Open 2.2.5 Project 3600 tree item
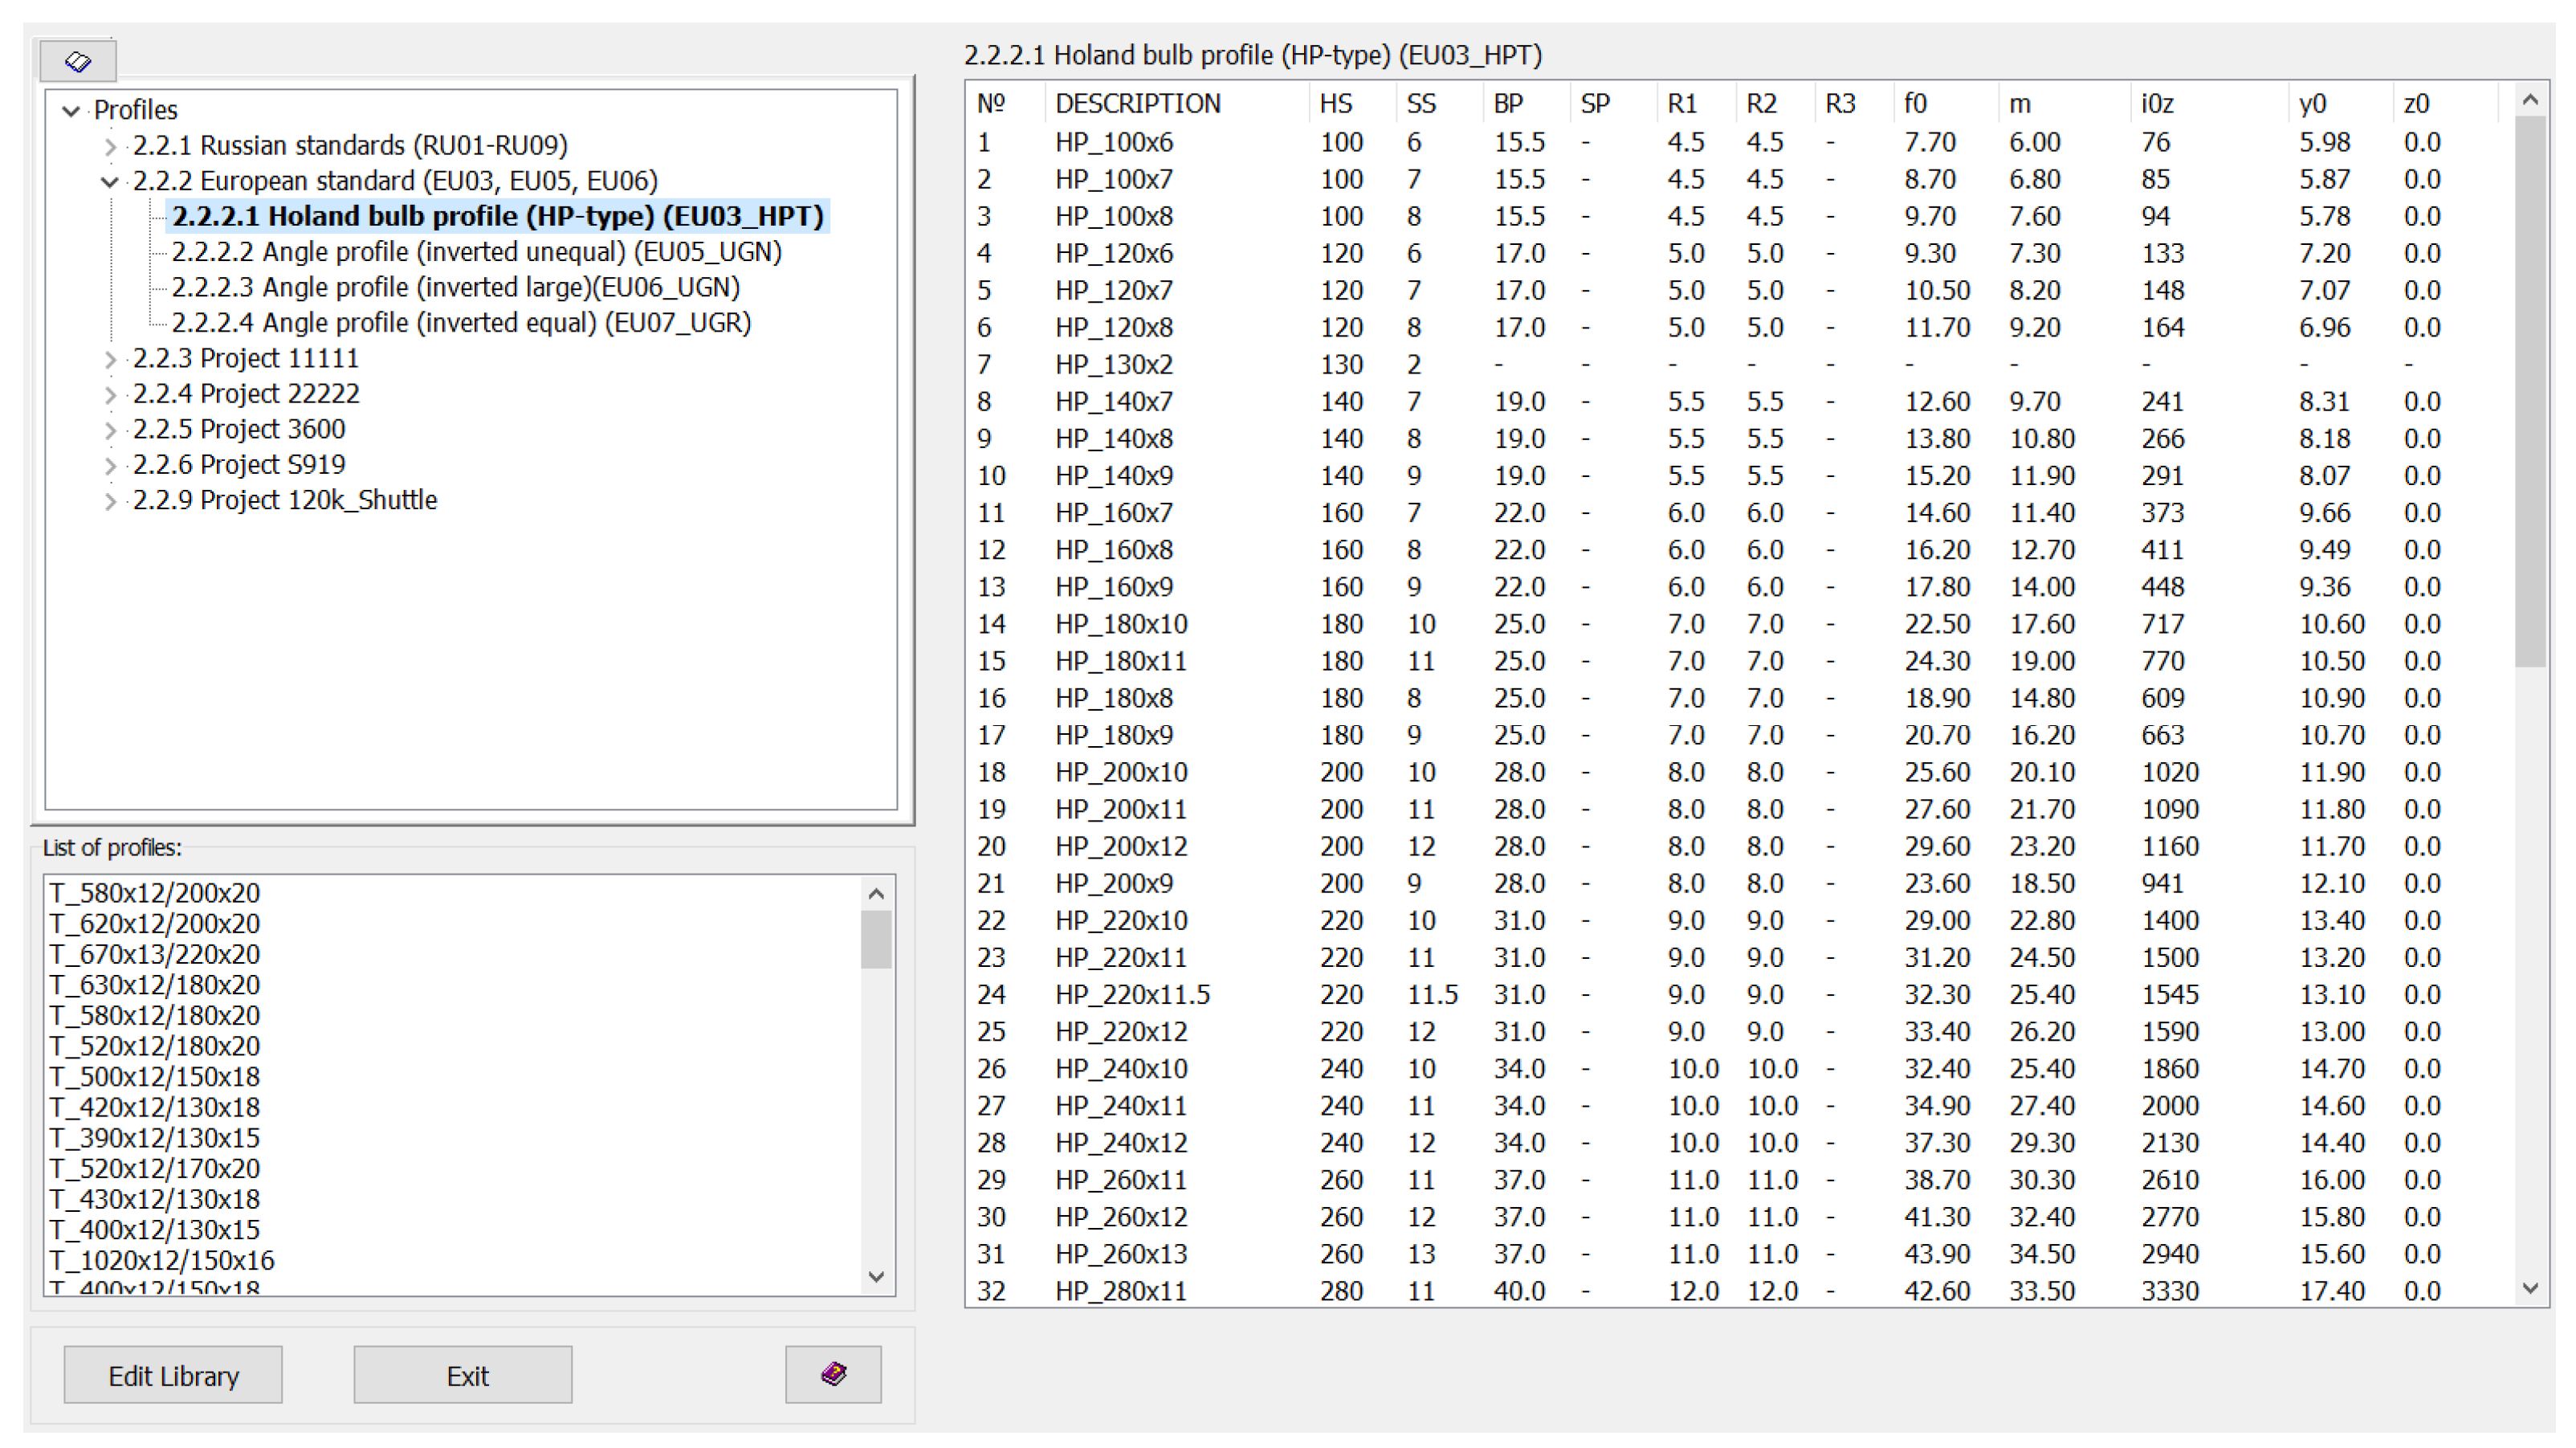The image size is (2576, 1448). point(272,429)
